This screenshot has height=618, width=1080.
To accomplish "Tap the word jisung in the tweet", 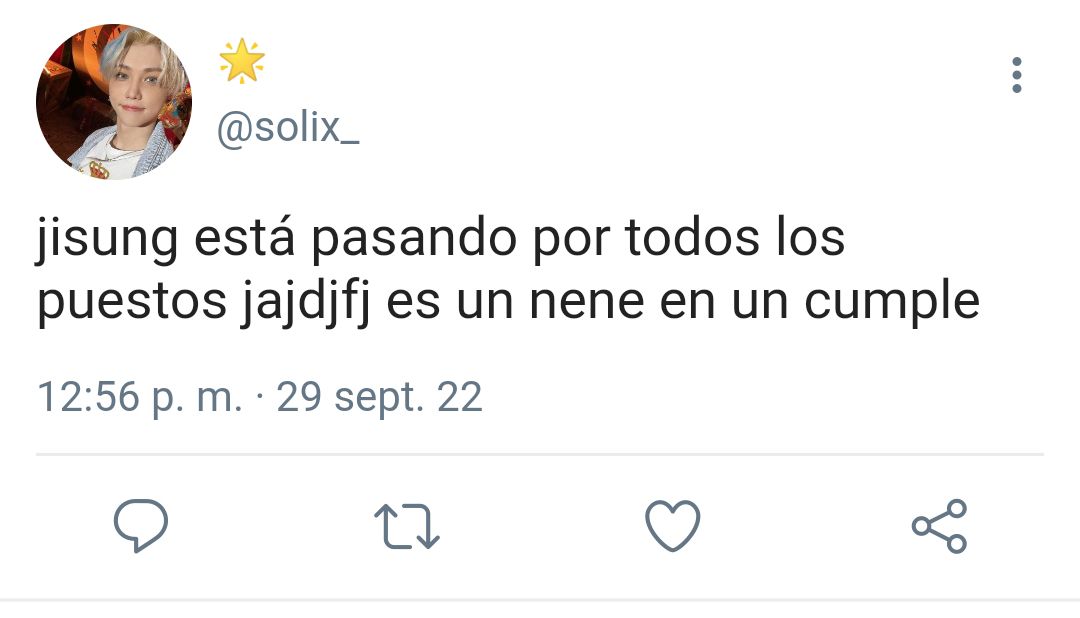I will coord(107,239).
